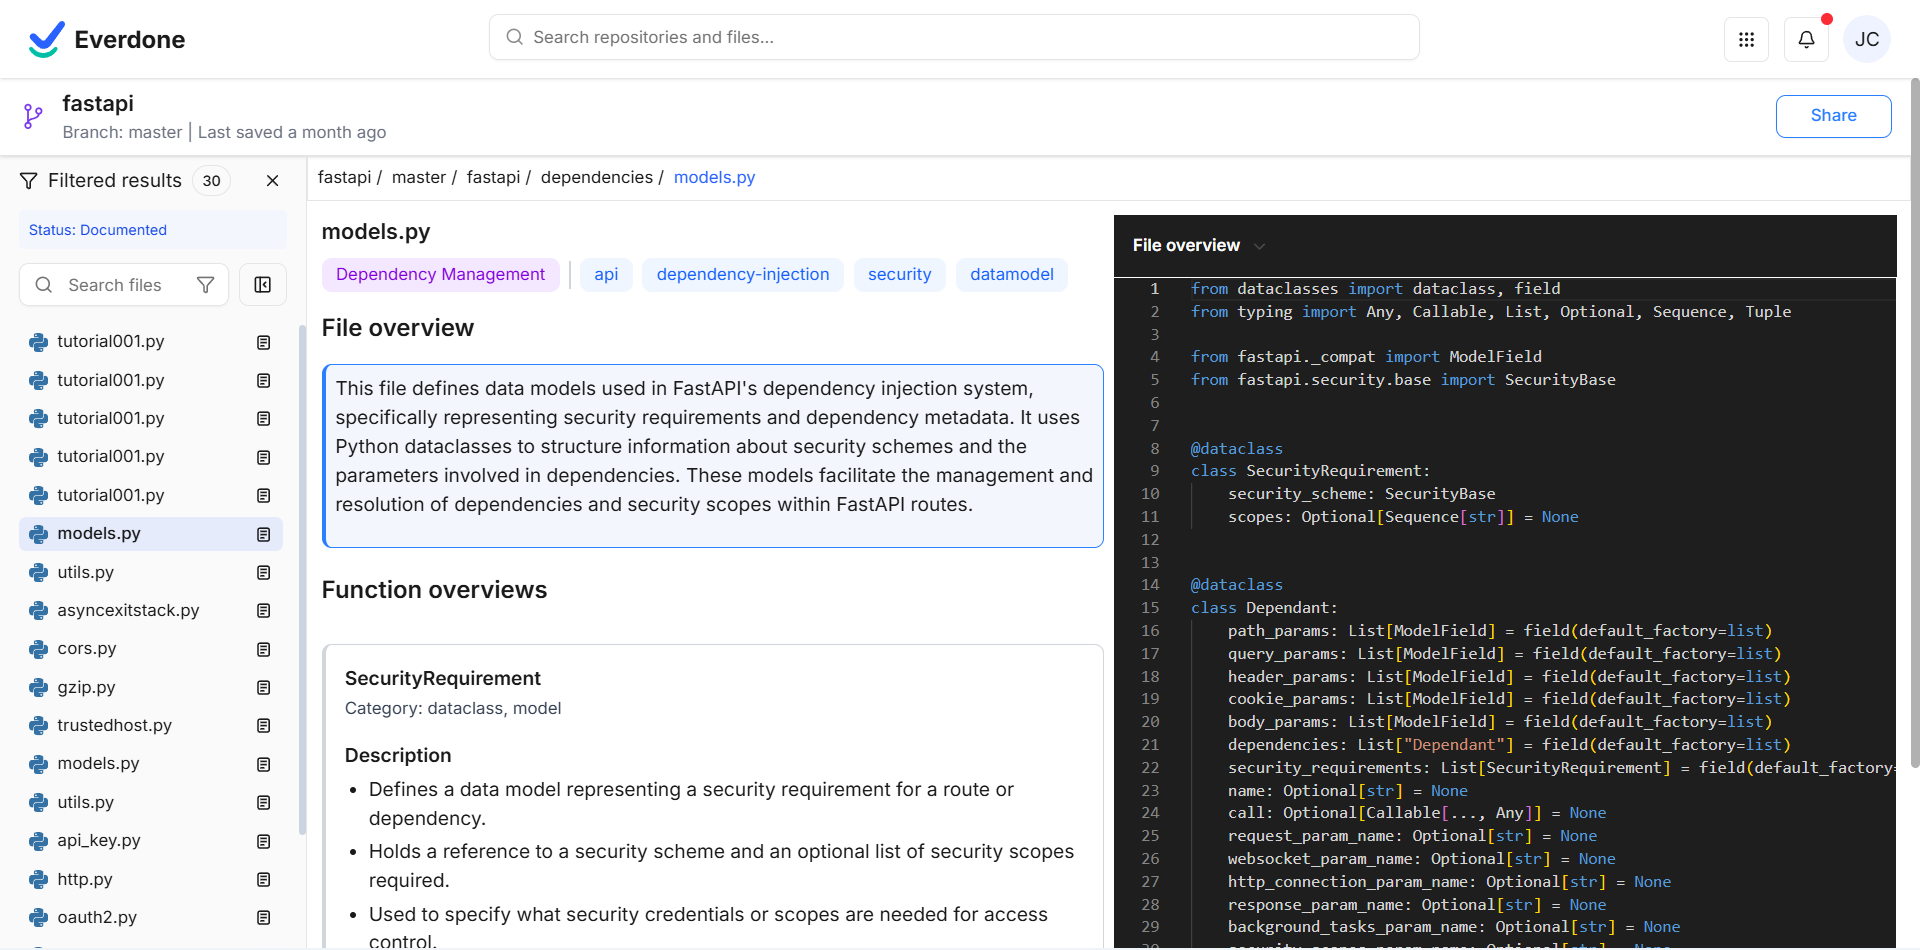Viewport: 1920px width, 950px height.
Task: Open the dependencies breadcrumb link
Action: click(x=596, y=178)
